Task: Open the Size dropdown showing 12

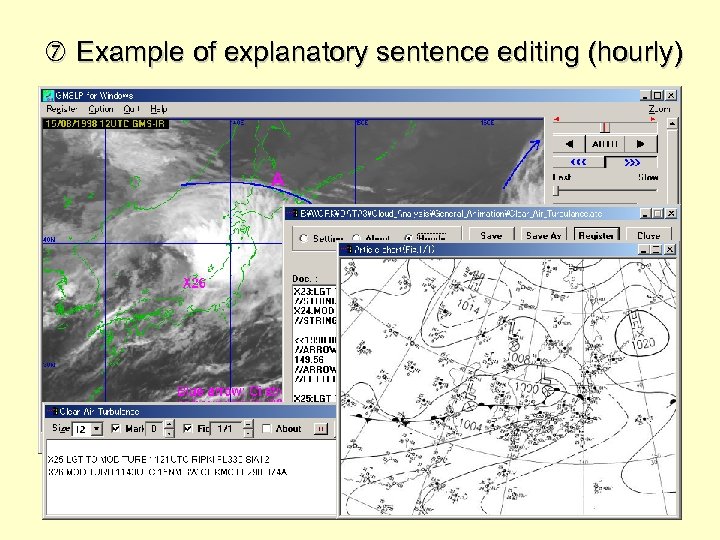Action: [96, 429]
